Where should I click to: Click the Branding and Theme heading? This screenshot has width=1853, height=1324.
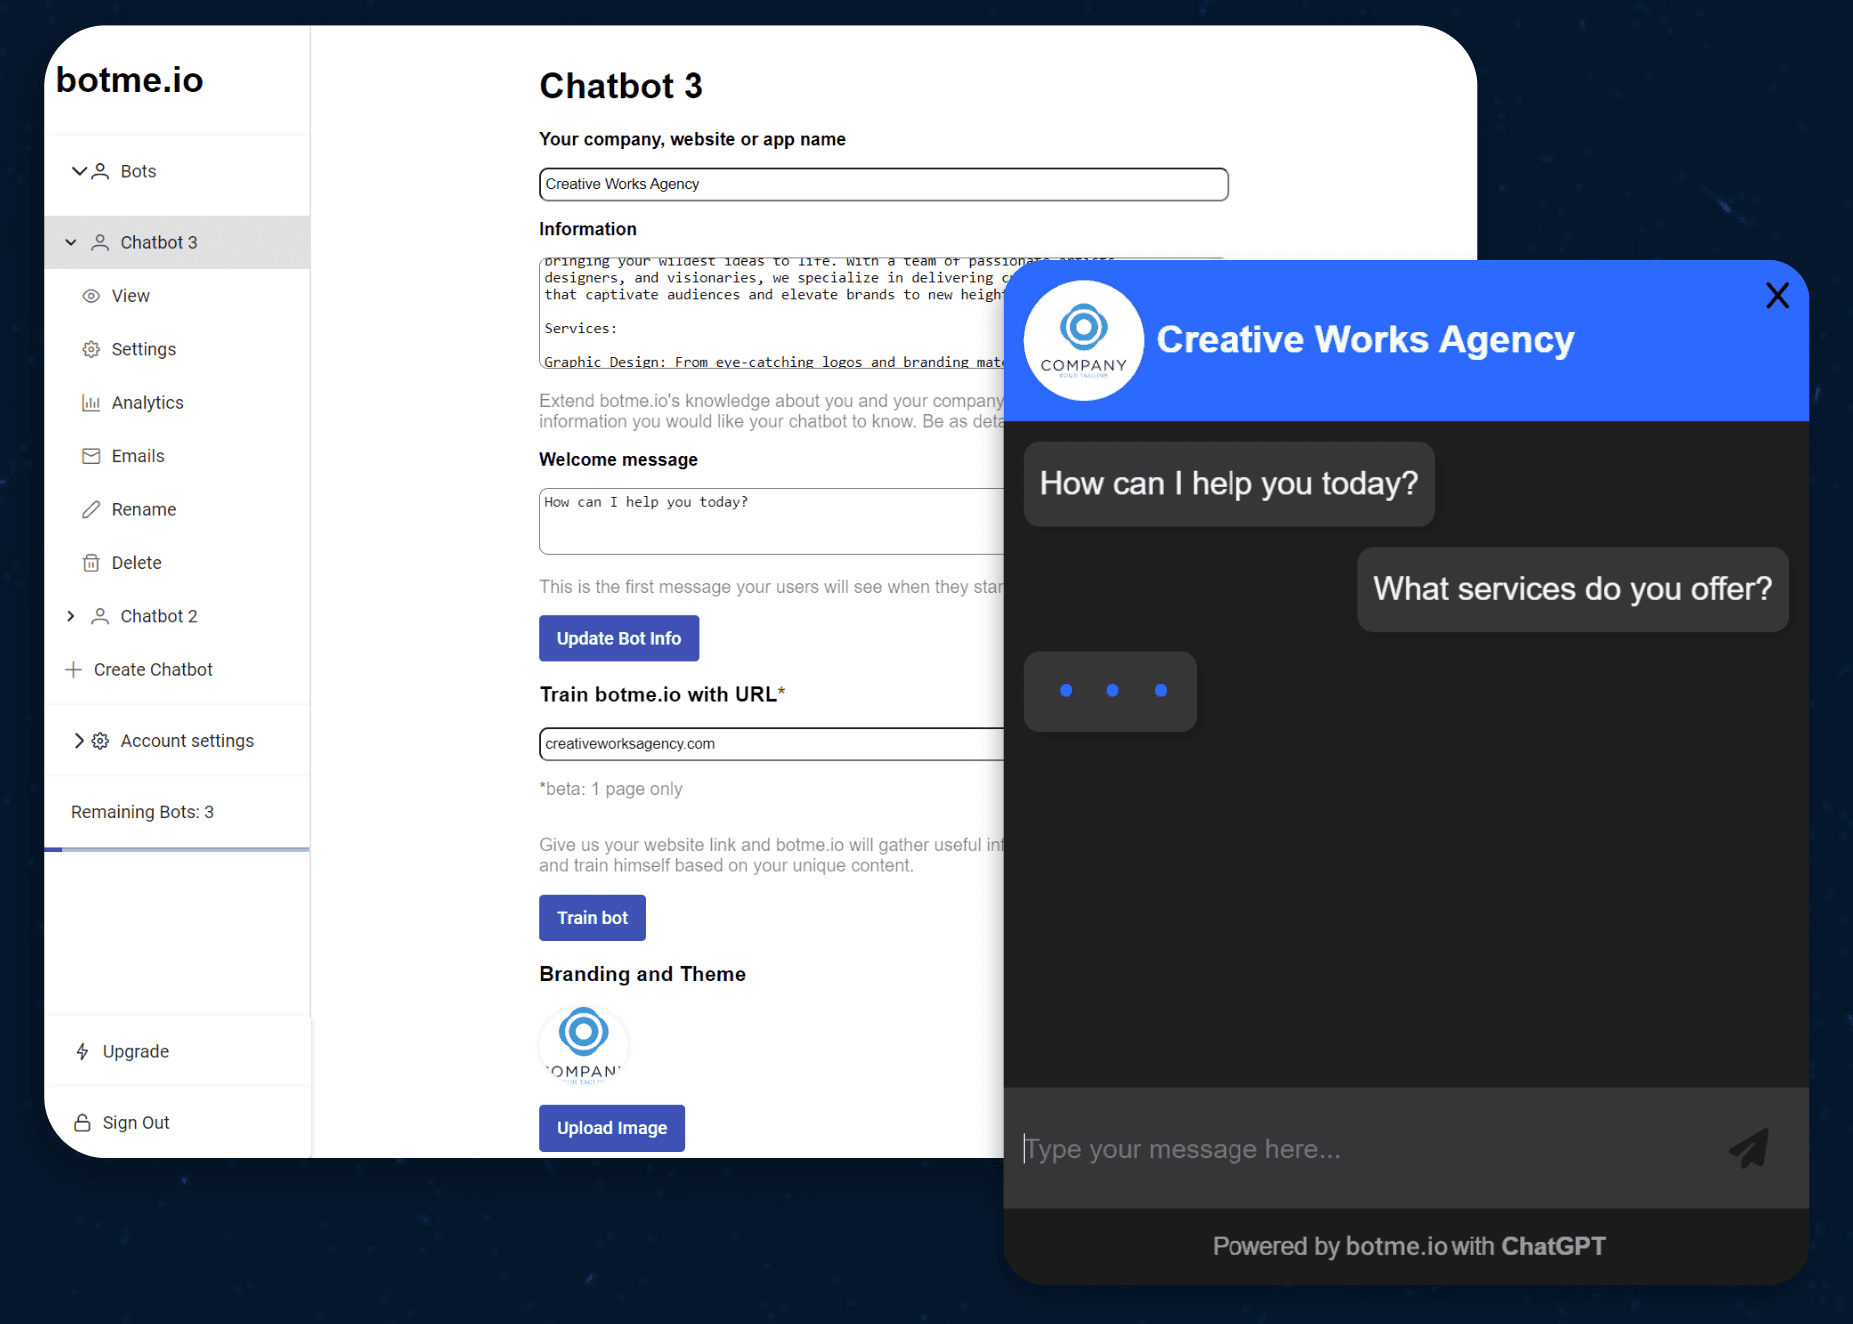642,974
